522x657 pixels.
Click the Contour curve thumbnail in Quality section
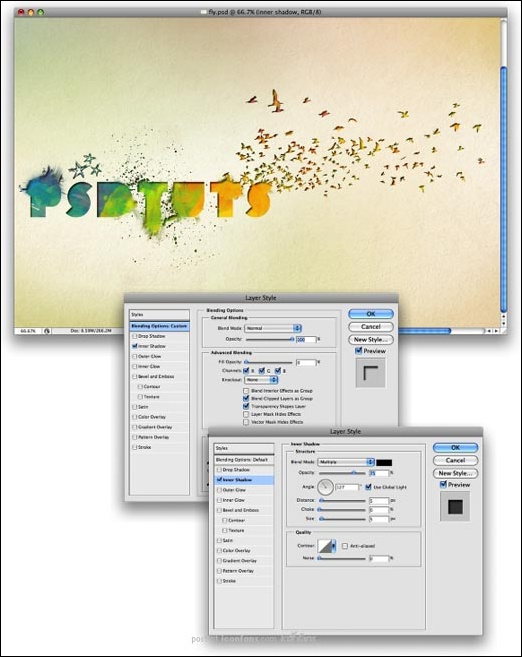pyautogui.click(x=325, y=546)
